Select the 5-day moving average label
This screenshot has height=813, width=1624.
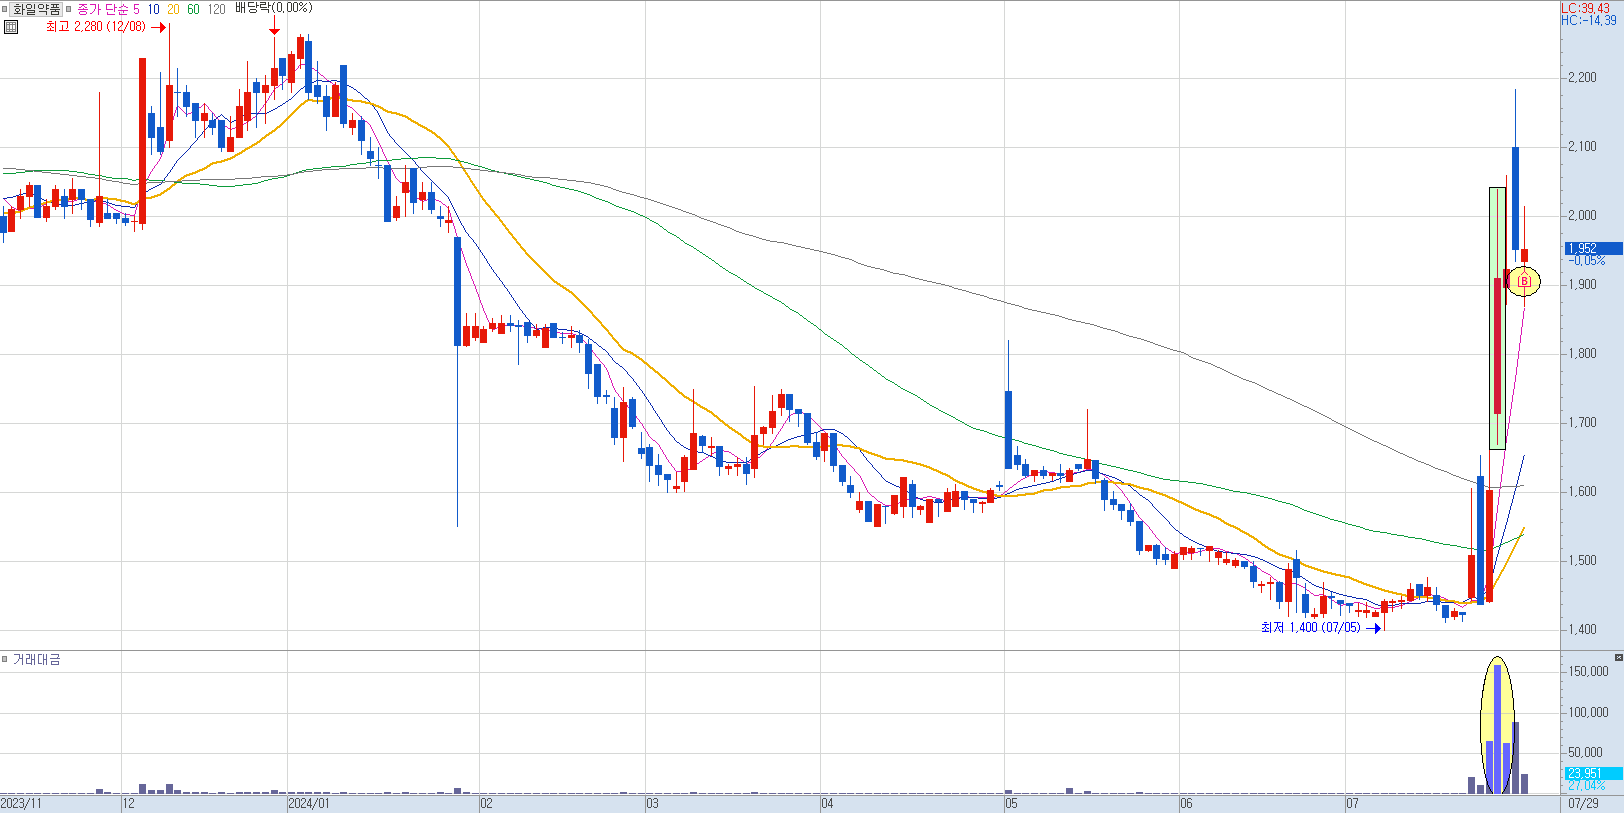point(136,9)
